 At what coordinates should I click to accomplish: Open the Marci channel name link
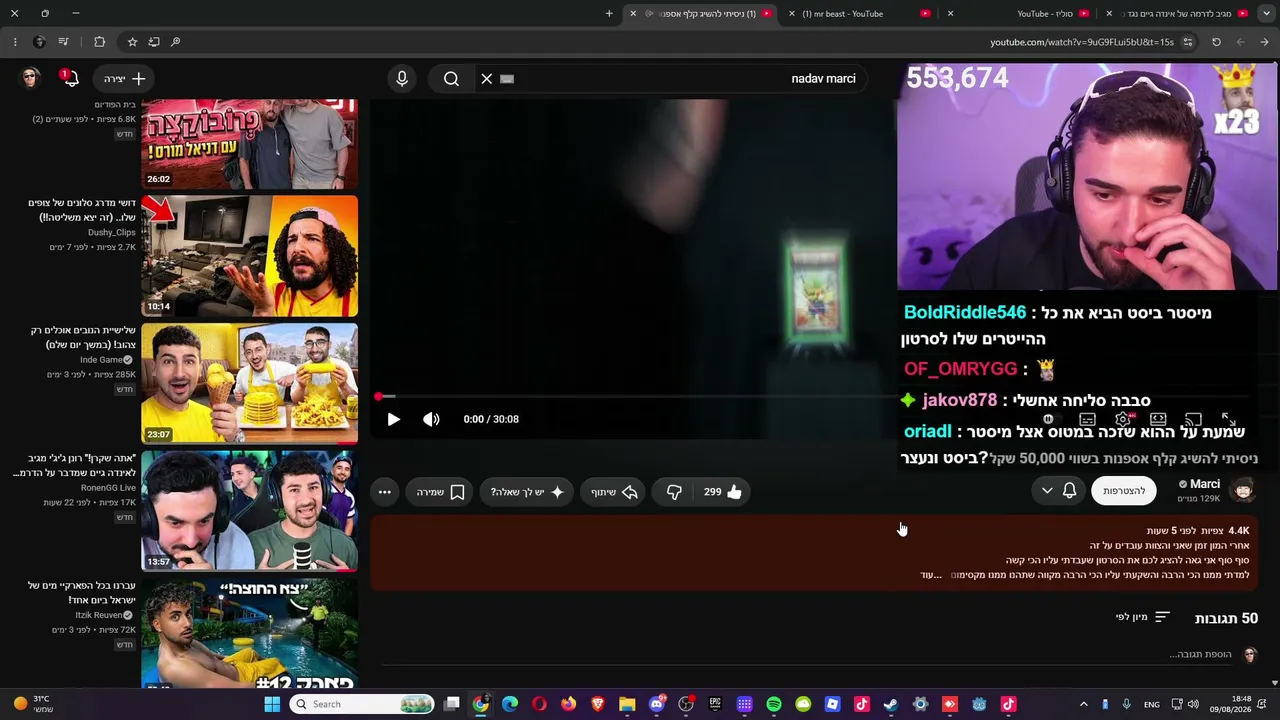(x=1204, y=484)
